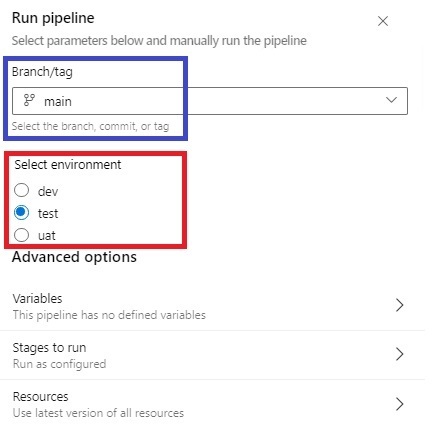Viewport: 437px width, 438px height.
Task: Expand Variables using its chevron arrow
Action: pos(399,305)
